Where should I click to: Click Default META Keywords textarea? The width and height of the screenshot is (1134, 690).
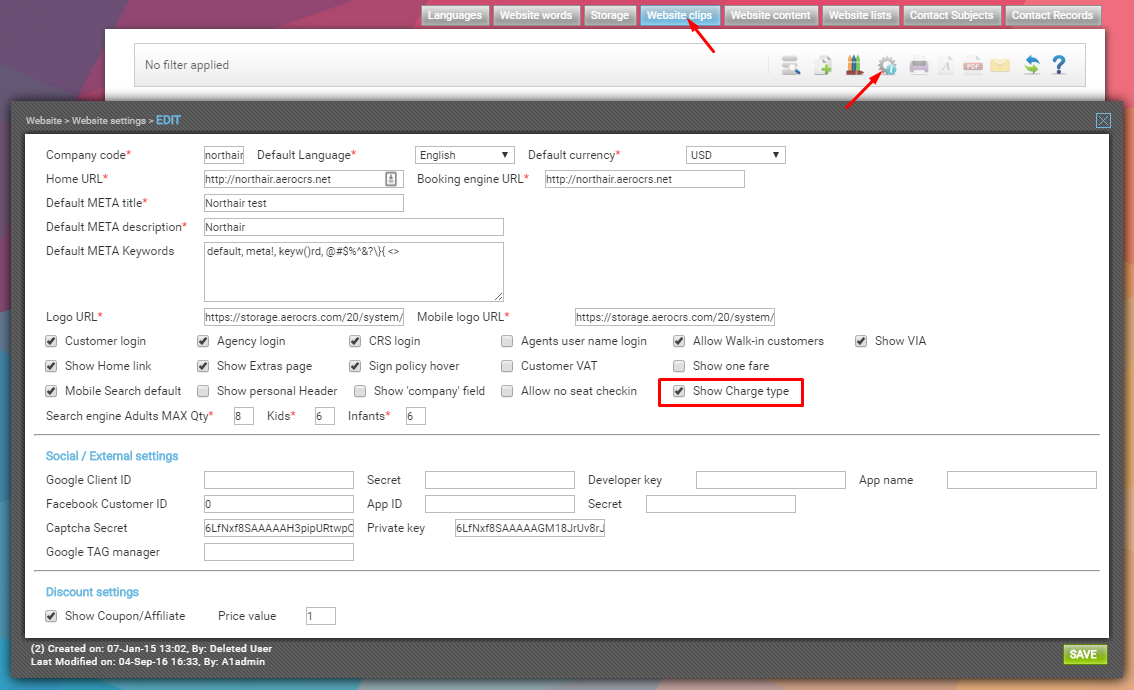click(354, 272)
